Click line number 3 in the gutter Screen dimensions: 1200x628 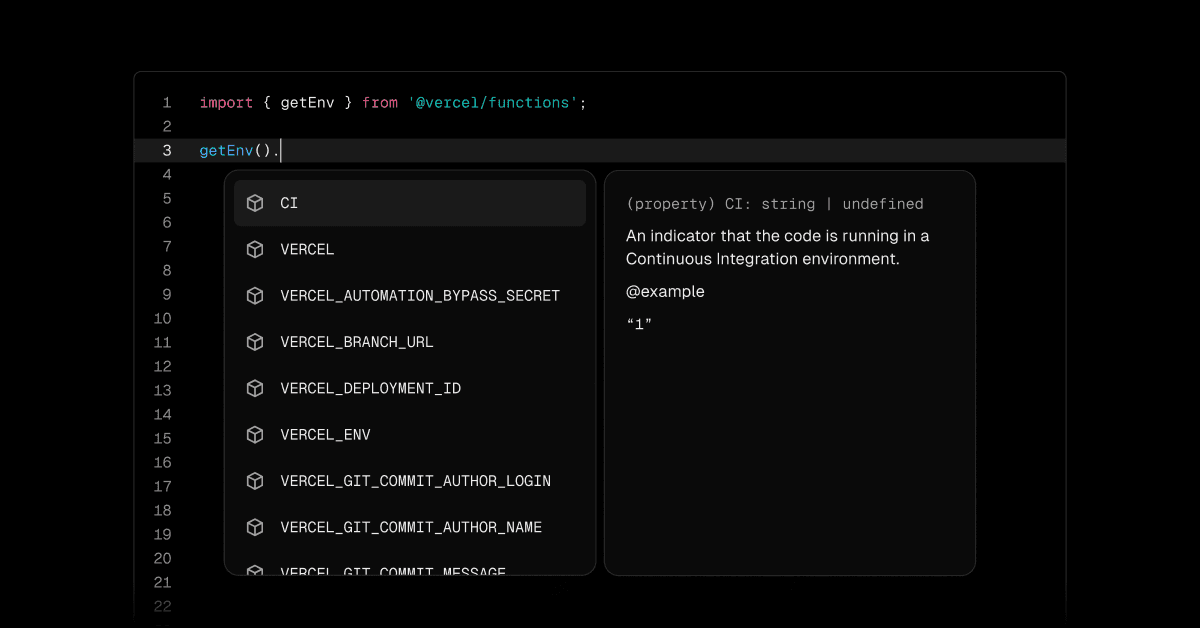[x=166, y=151]
